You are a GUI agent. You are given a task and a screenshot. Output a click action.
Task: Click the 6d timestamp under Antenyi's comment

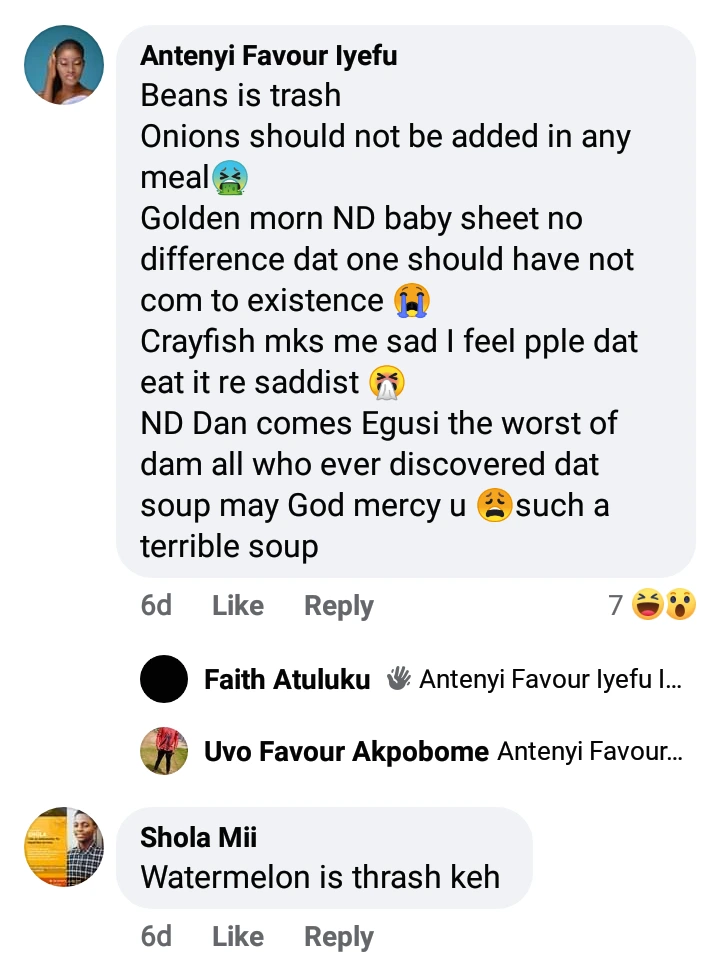point(156,605)
